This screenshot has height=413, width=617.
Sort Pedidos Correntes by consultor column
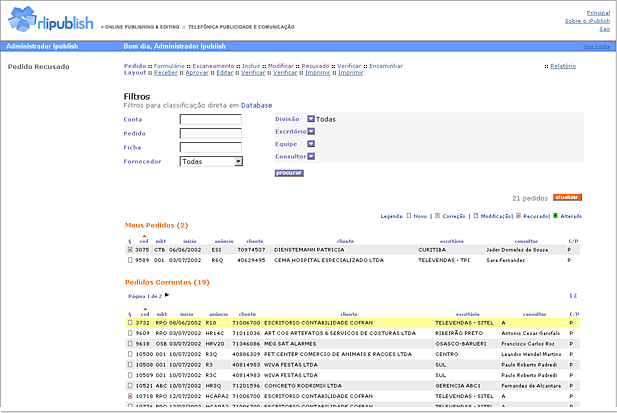[535, 314]
